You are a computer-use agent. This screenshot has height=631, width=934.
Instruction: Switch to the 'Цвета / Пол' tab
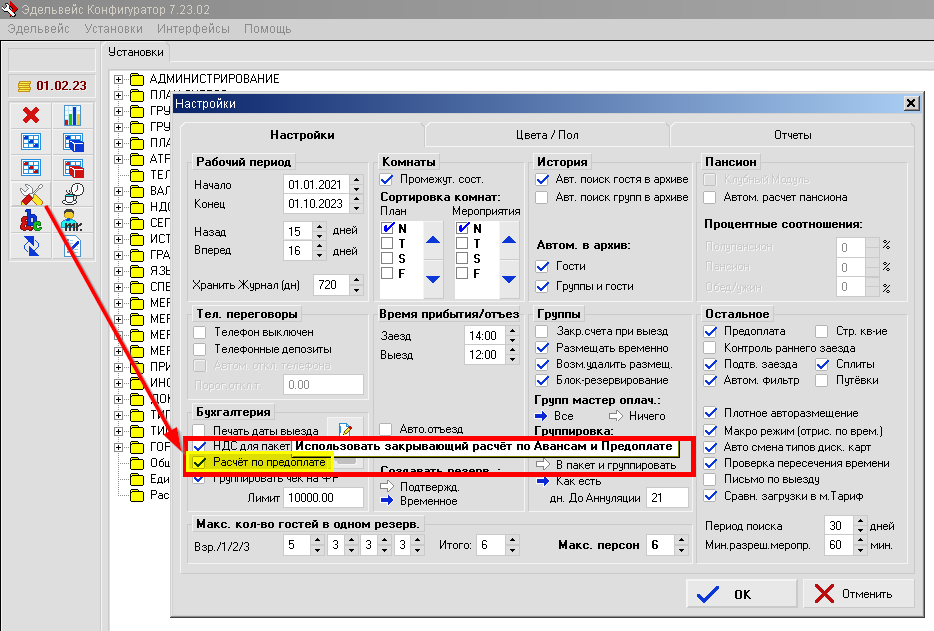546,135
